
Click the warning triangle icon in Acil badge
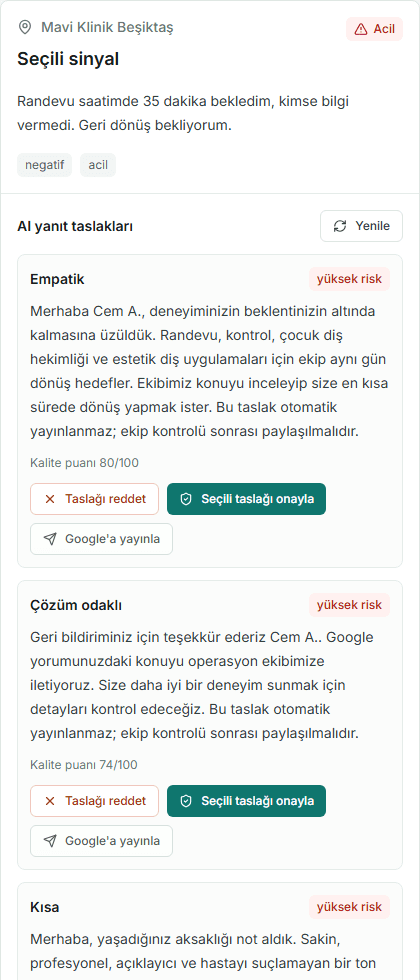click(361, 29)
